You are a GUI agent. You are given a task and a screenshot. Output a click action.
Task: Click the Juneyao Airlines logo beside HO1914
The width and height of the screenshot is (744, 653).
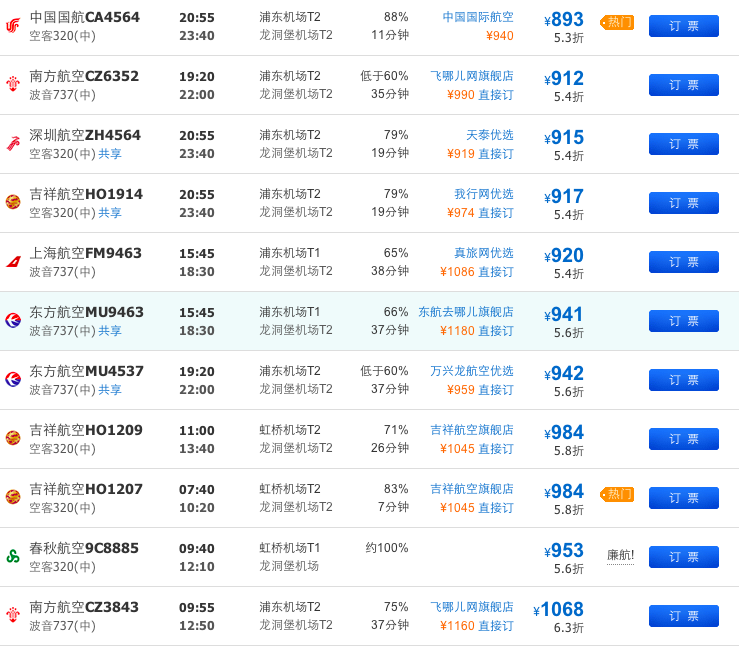pyautogui.click(x=13, y=202)
